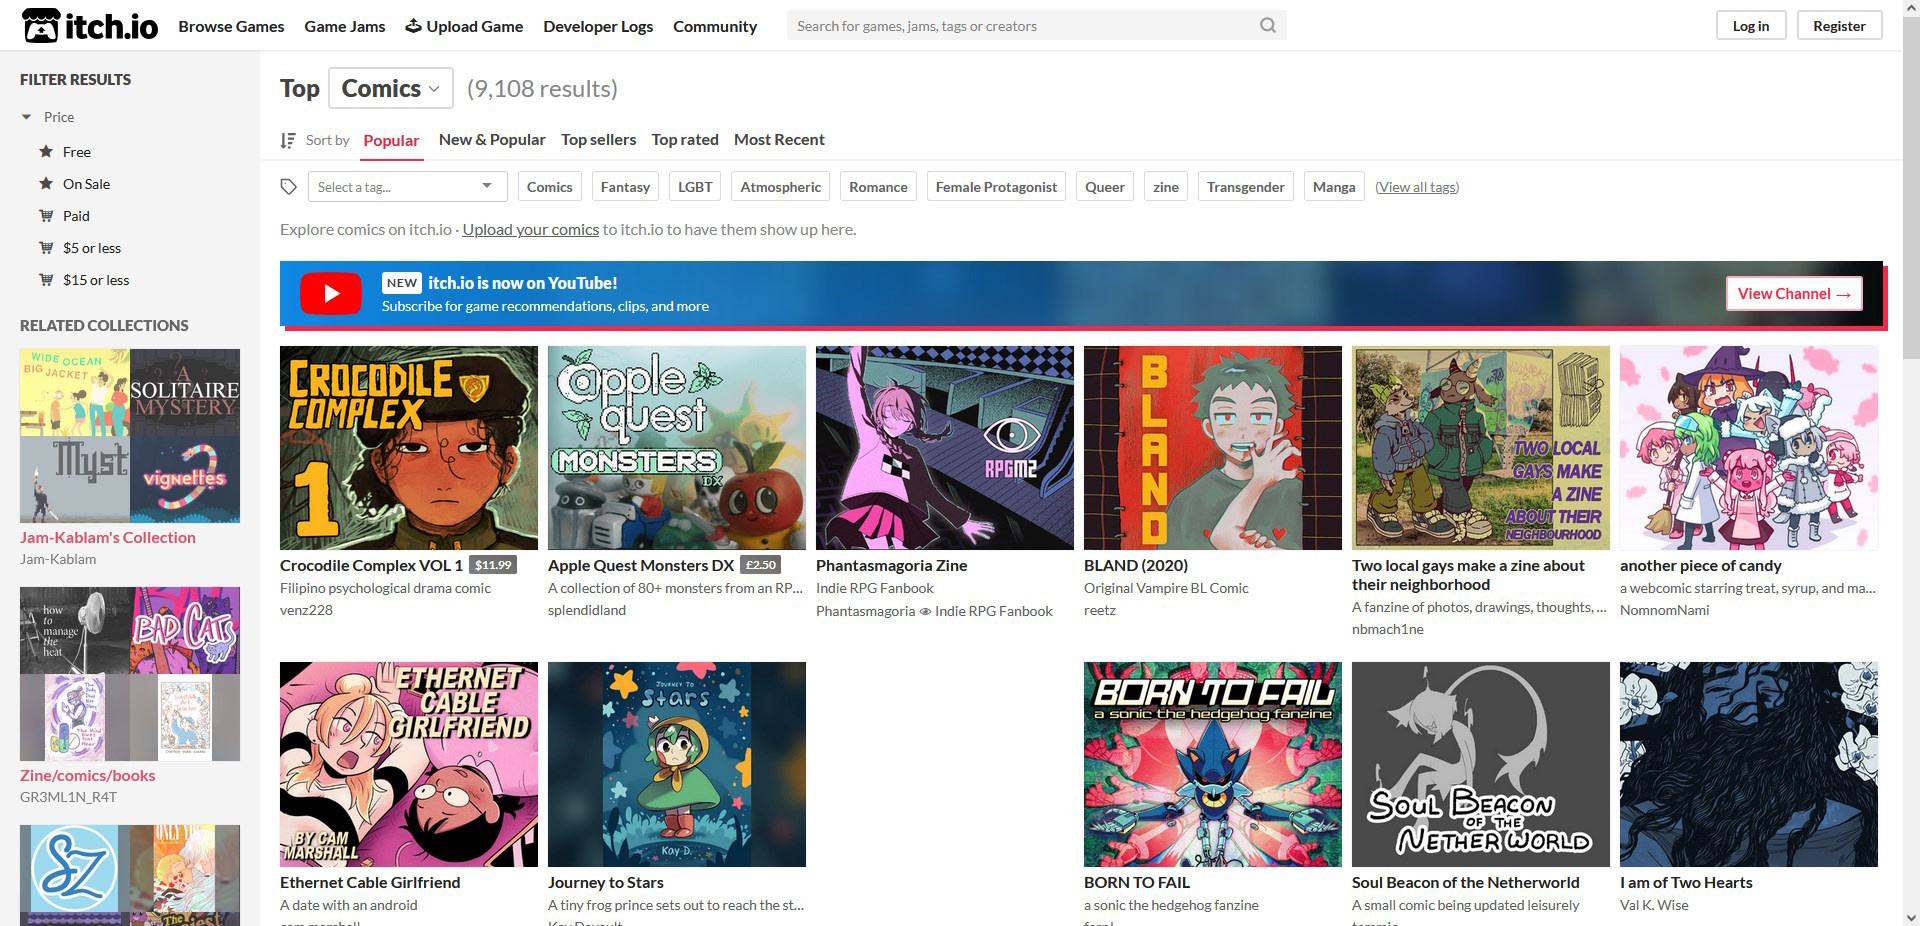Open Browse Games menu
The image size is (1920, 926).
[231, 26]
